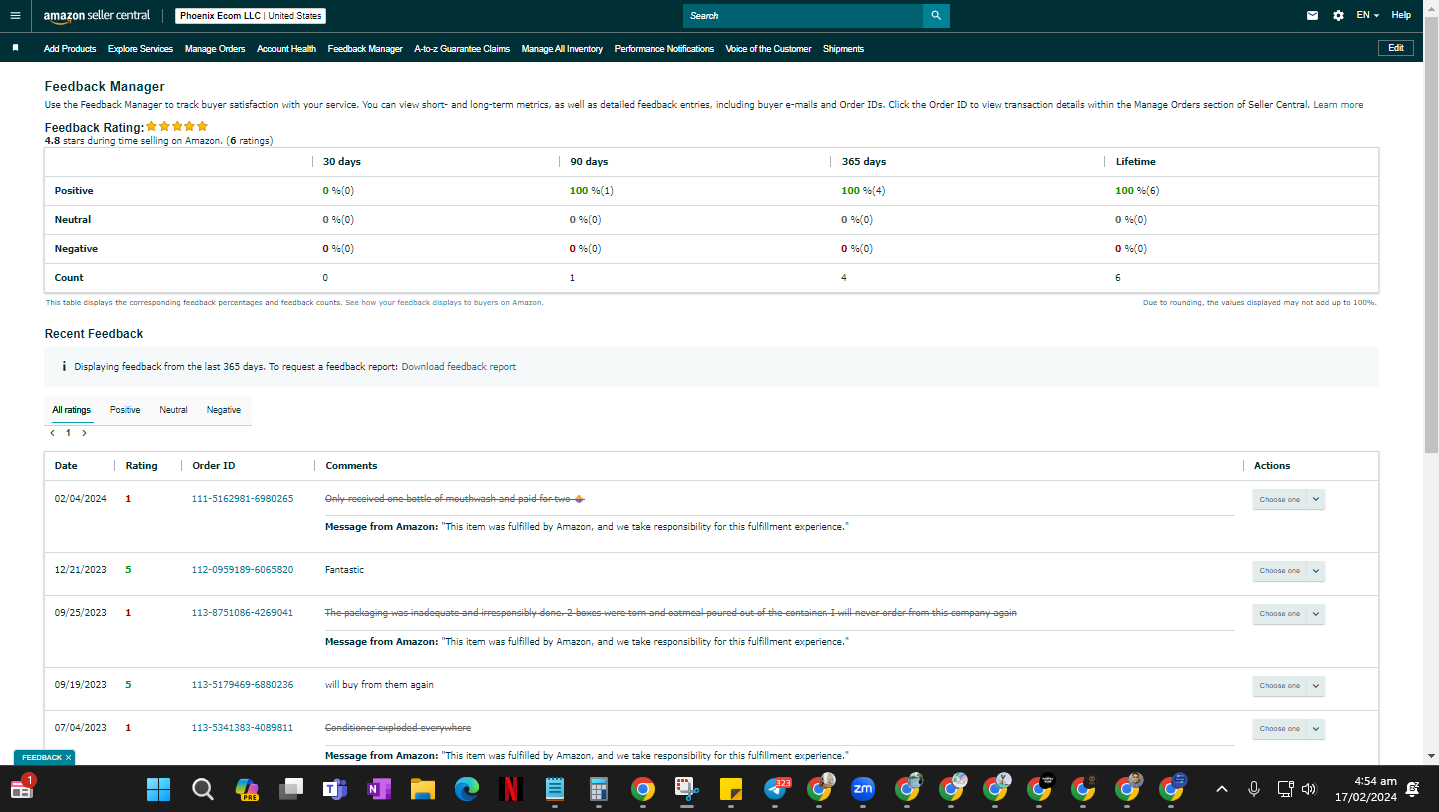Open Microsoft Edge from taskbar
This screenshot has width=1439, height=812.
pyautogui.click(x=466, y=789)
